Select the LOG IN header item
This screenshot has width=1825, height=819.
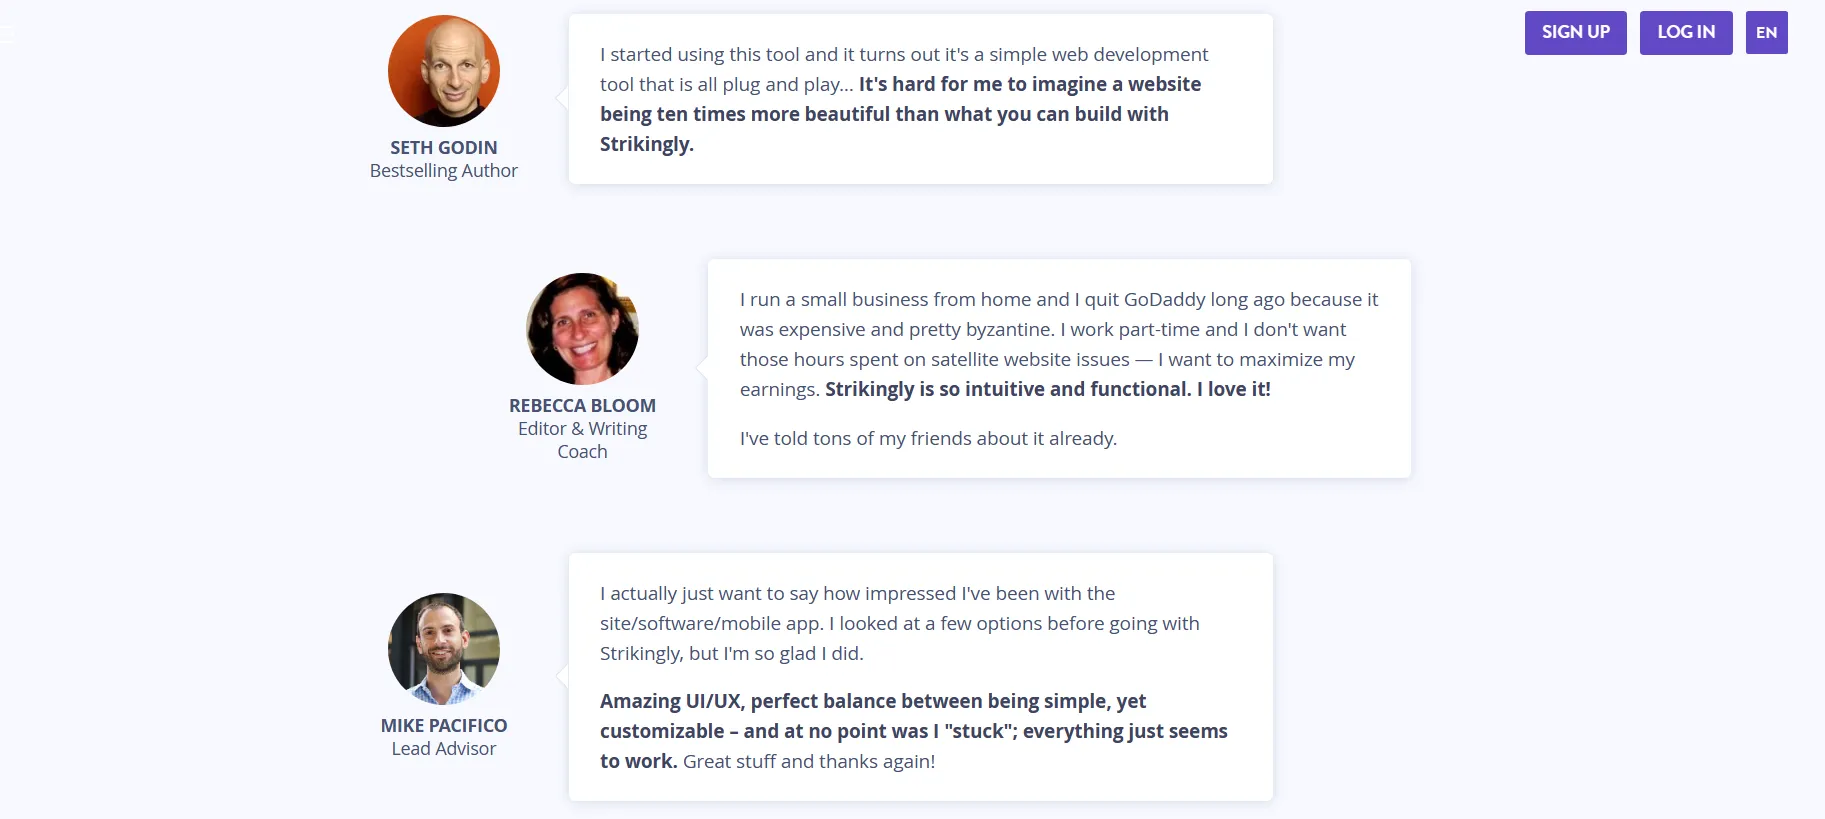click(1686, 32)
